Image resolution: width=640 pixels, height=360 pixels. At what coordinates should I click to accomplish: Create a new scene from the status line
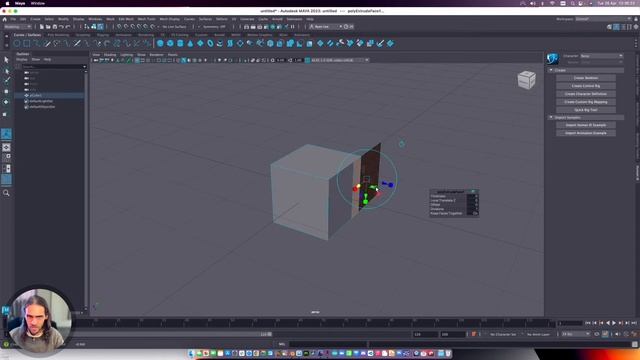point(42,27)
